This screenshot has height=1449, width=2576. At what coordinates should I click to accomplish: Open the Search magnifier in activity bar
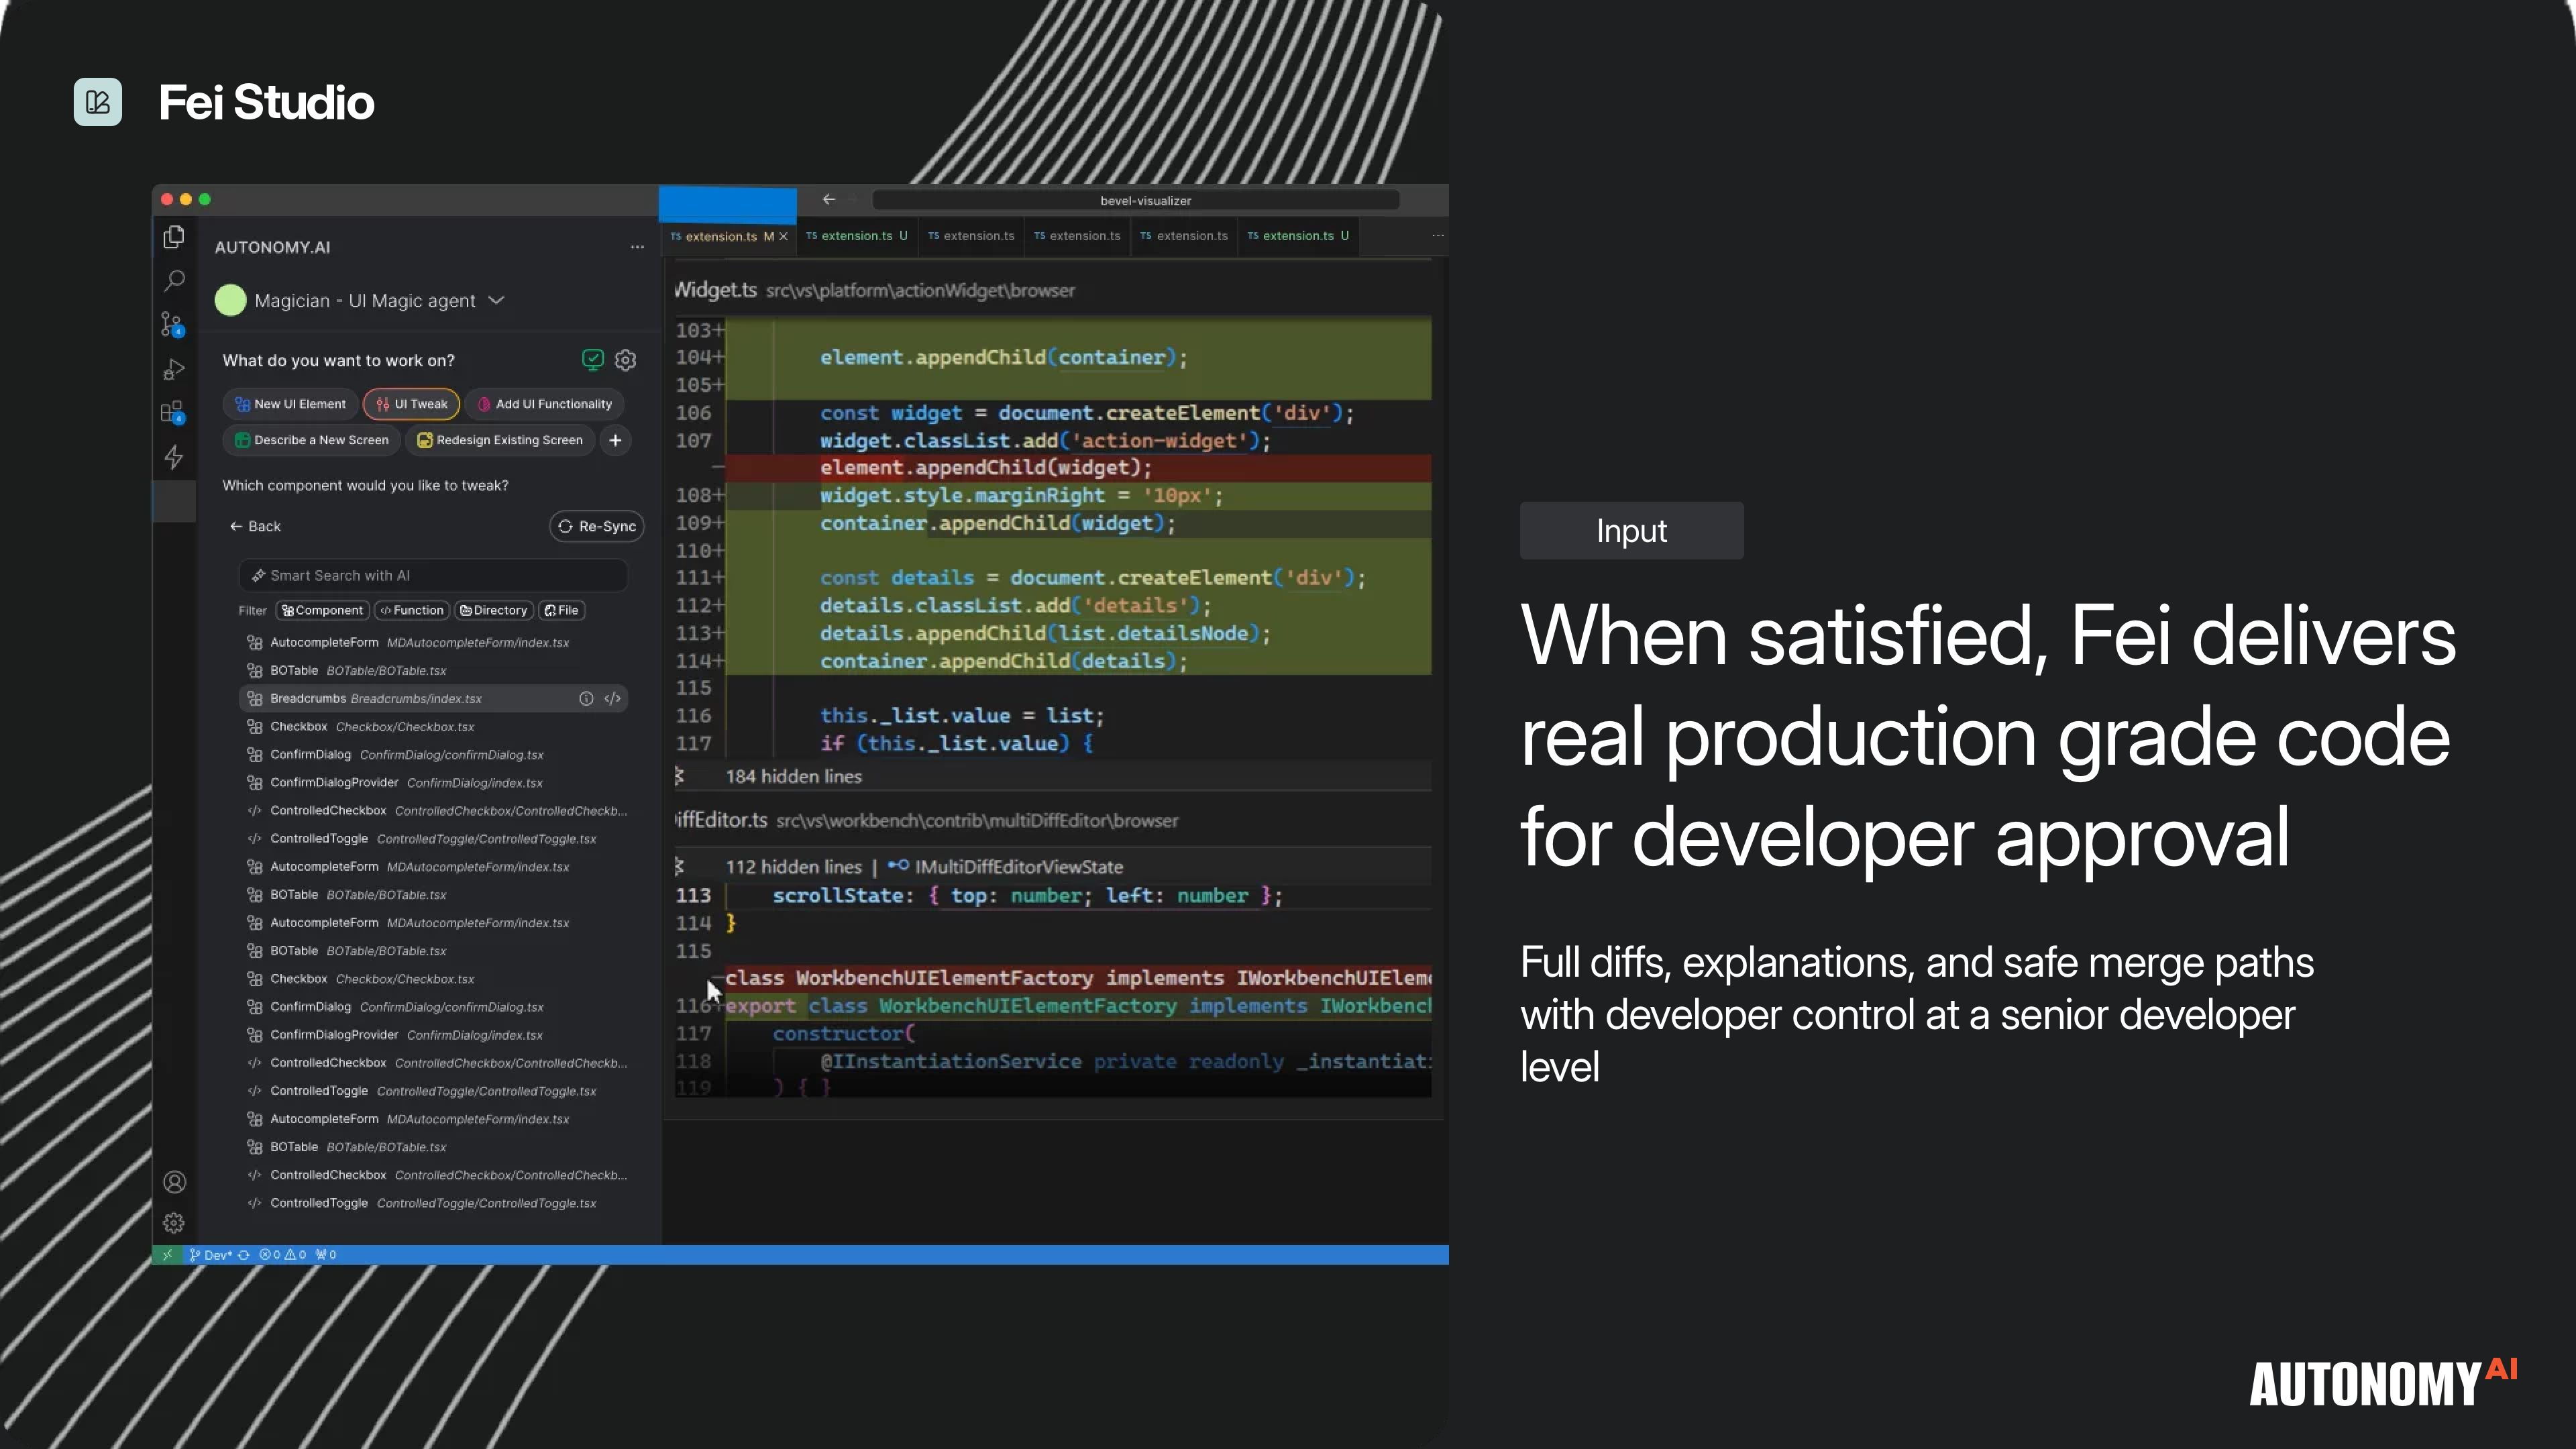174,281
